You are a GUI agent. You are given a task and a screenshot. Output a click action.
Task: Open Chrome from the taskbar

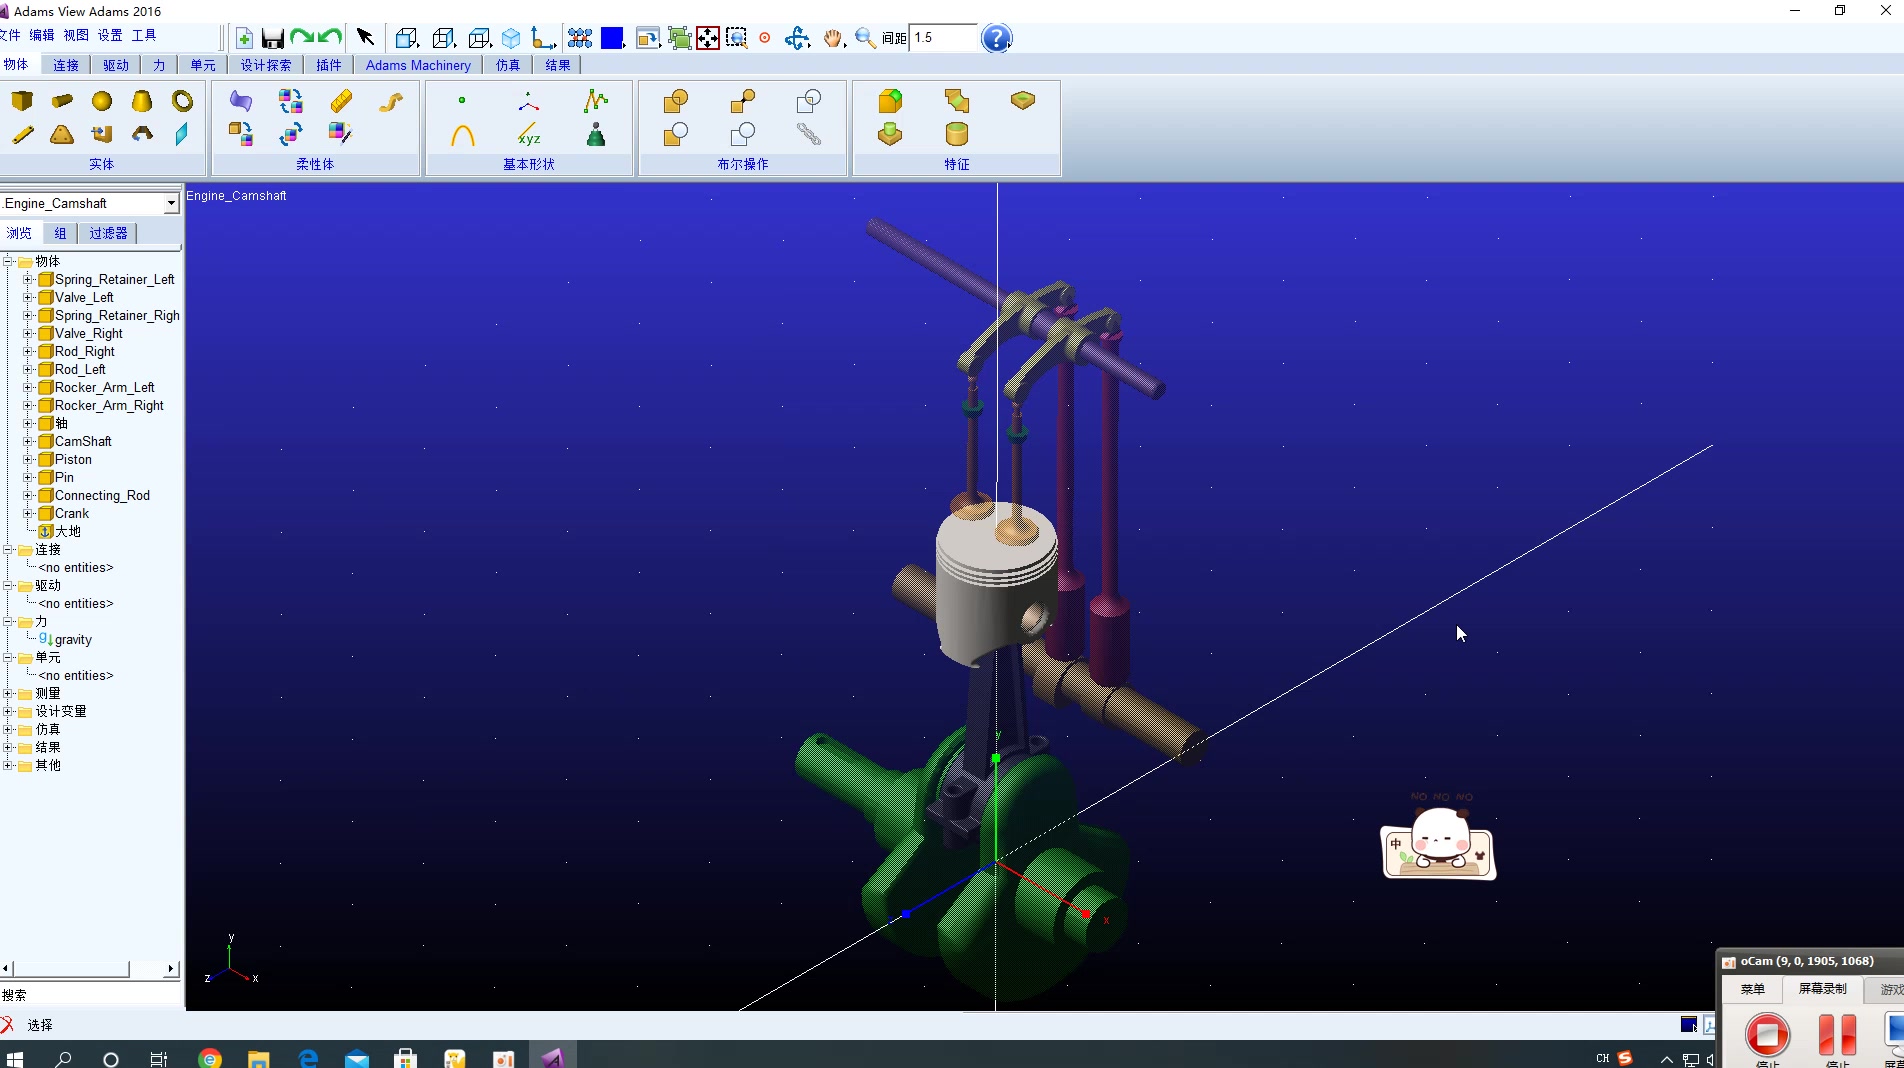pyautogui.click(x=210, y=1058)
